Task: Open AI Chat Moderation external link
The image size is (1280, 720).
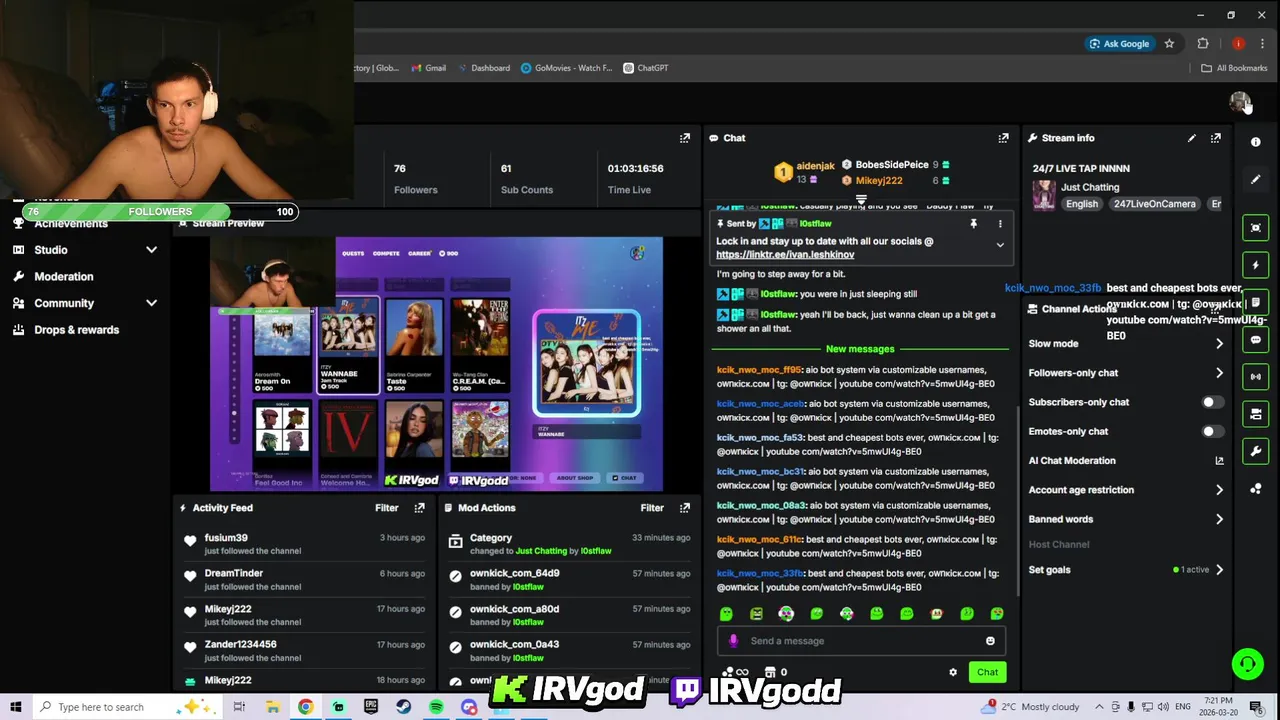Action: click(x=1219, y=461)
